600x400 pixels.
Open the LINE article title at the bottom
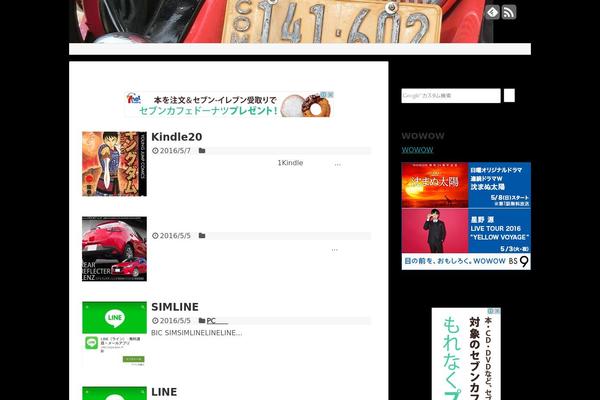(x=164, y=392)
